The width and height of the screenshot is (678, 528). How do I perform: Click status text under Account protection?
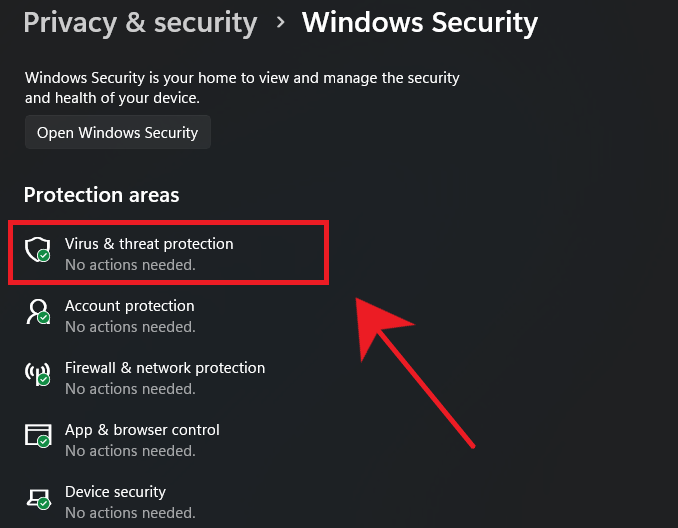click(130, 327)
